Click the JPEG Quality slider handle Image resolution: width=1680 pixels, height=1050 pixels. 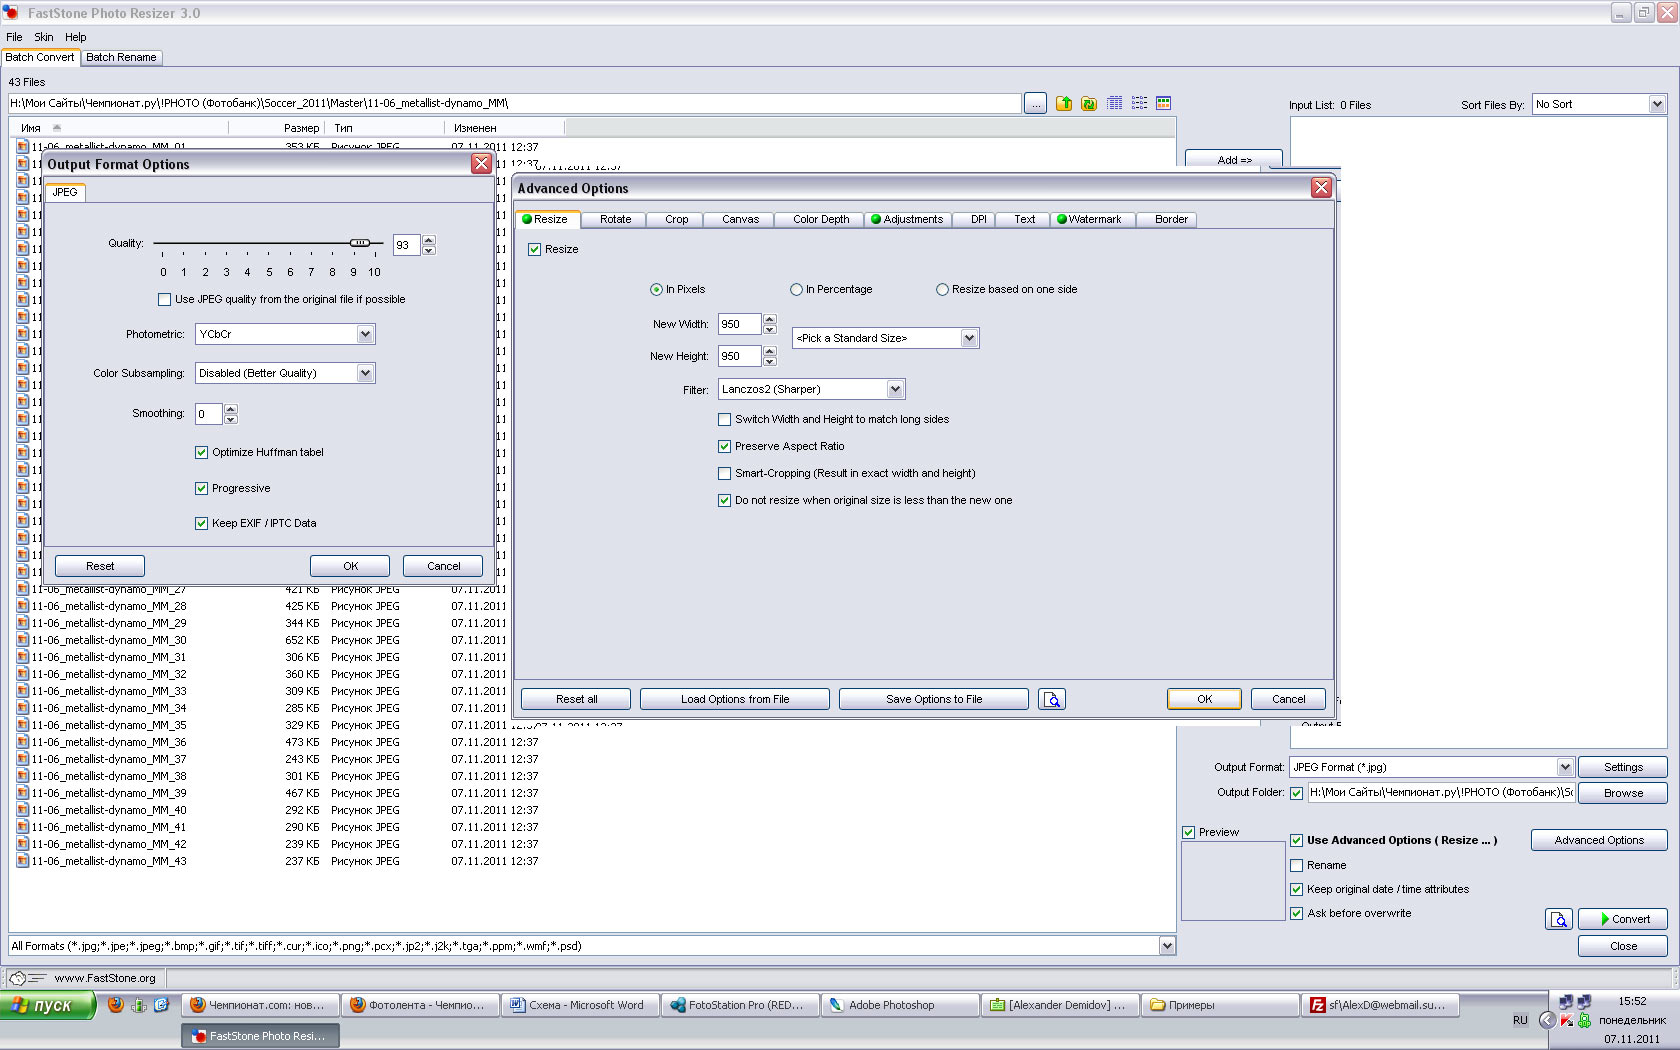(x=360, y=243)
